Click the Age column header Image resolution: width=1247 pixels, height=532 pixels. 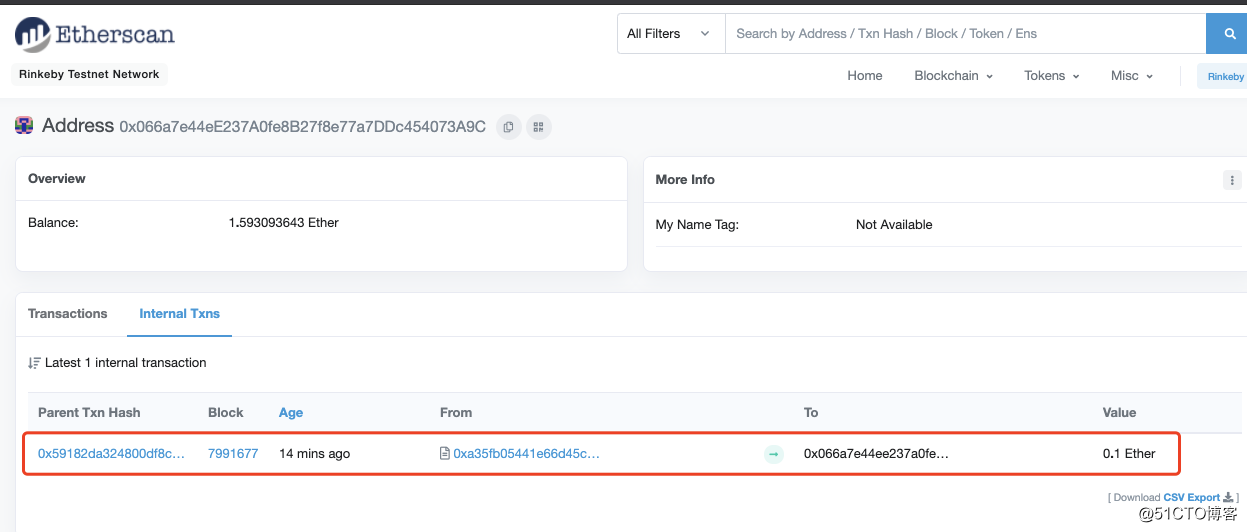point(291,413)
